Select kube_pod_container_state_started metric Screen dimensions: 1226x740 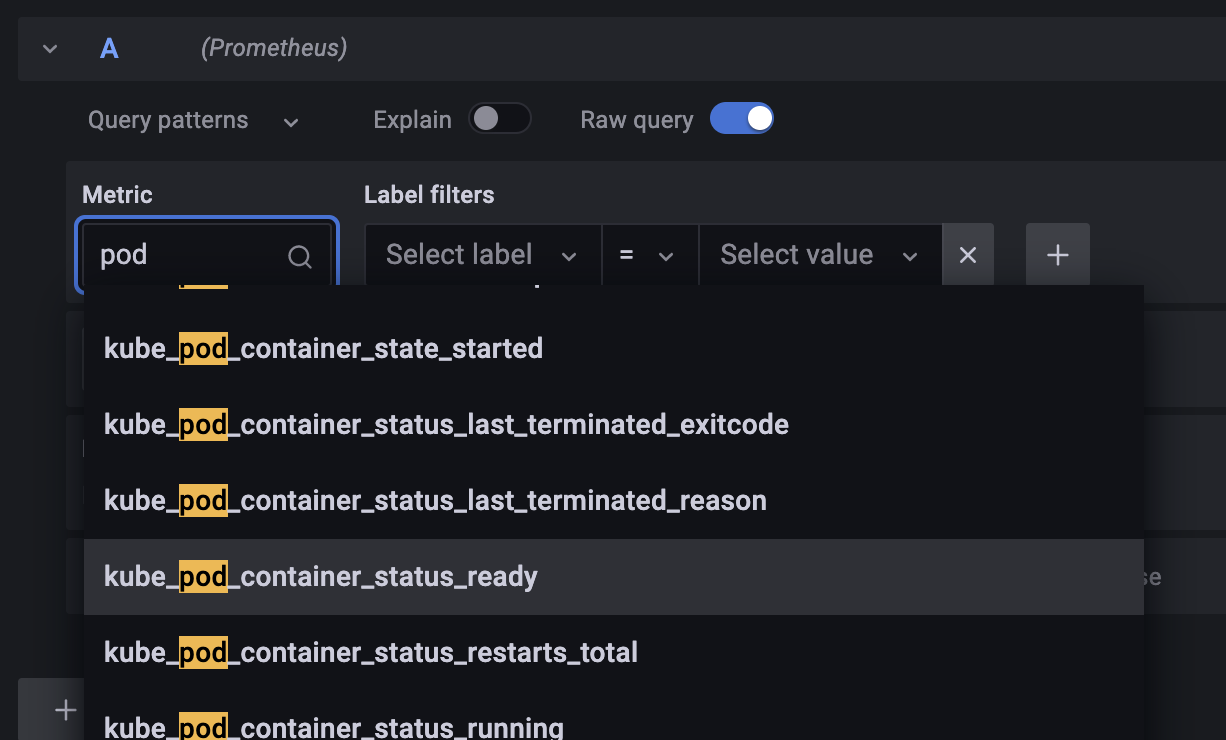pos(323,348)
